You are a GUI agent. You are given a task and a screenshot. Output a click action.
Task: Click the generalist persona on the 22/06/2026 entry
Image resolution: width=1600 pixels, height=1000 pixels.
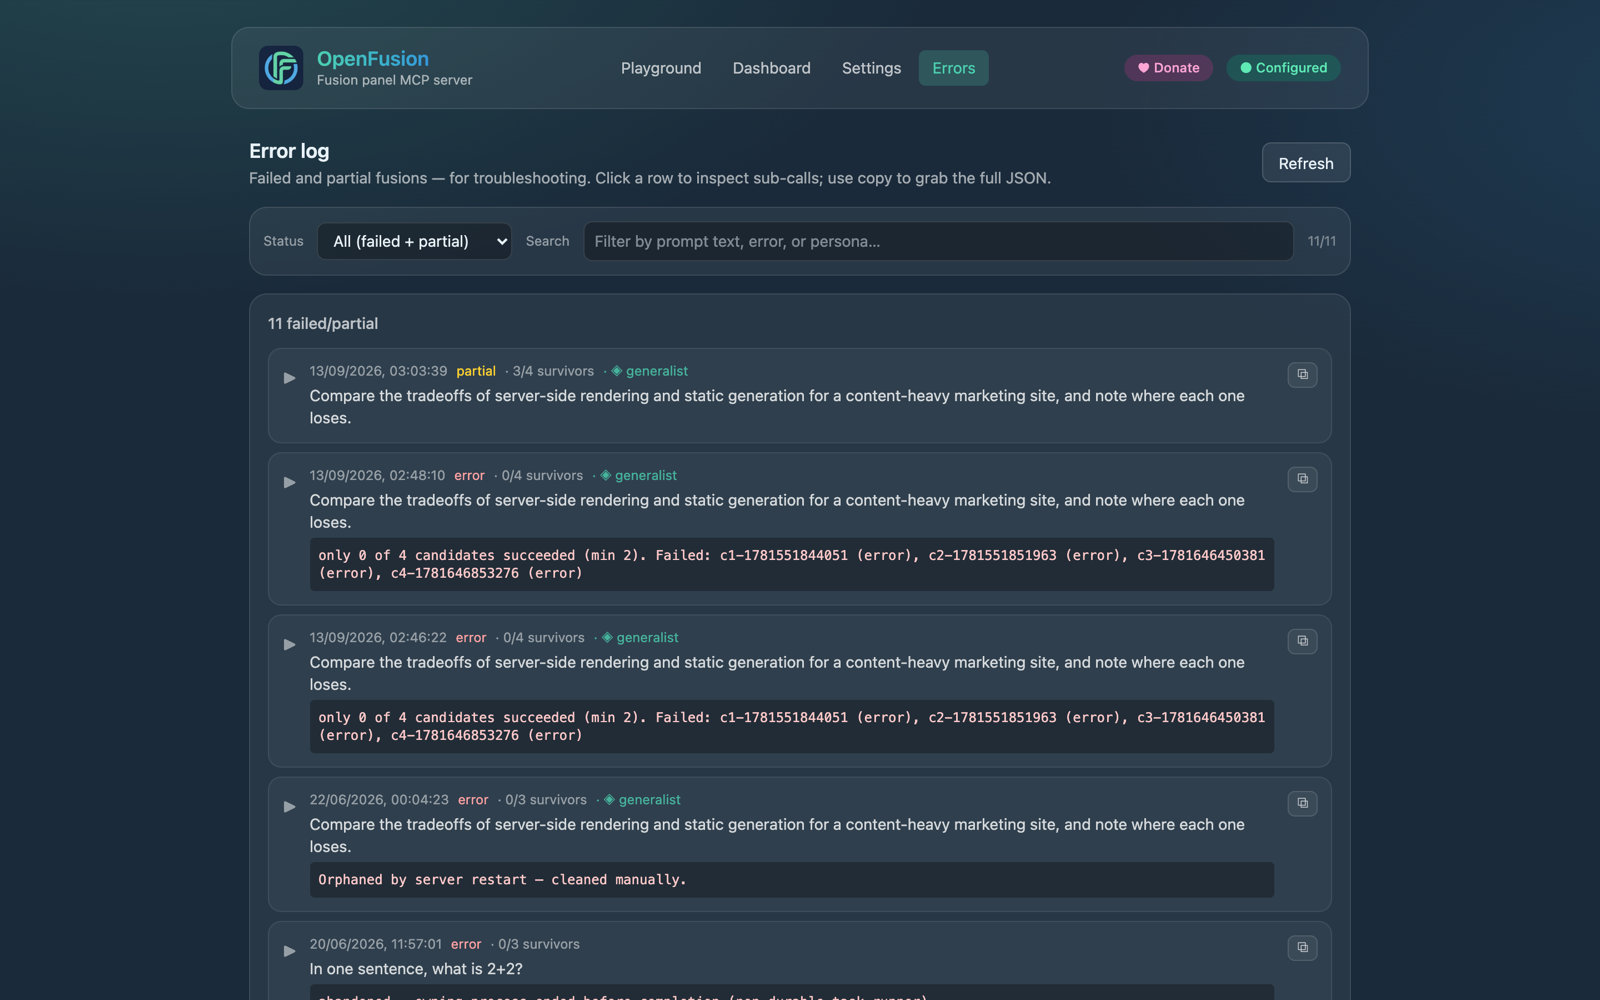click(642, 799)
